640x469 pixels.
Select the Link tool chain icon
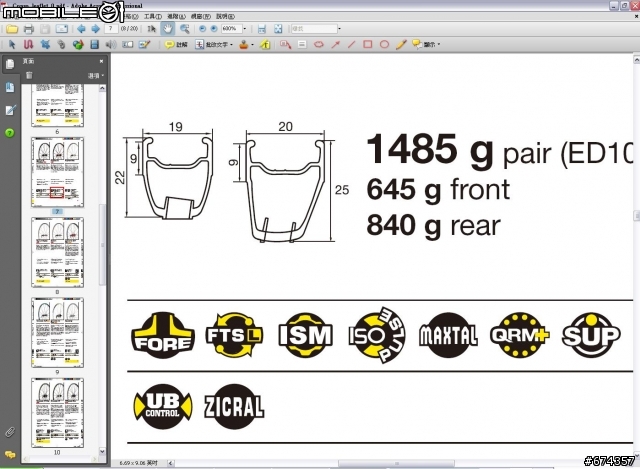[x=61, y=44]
